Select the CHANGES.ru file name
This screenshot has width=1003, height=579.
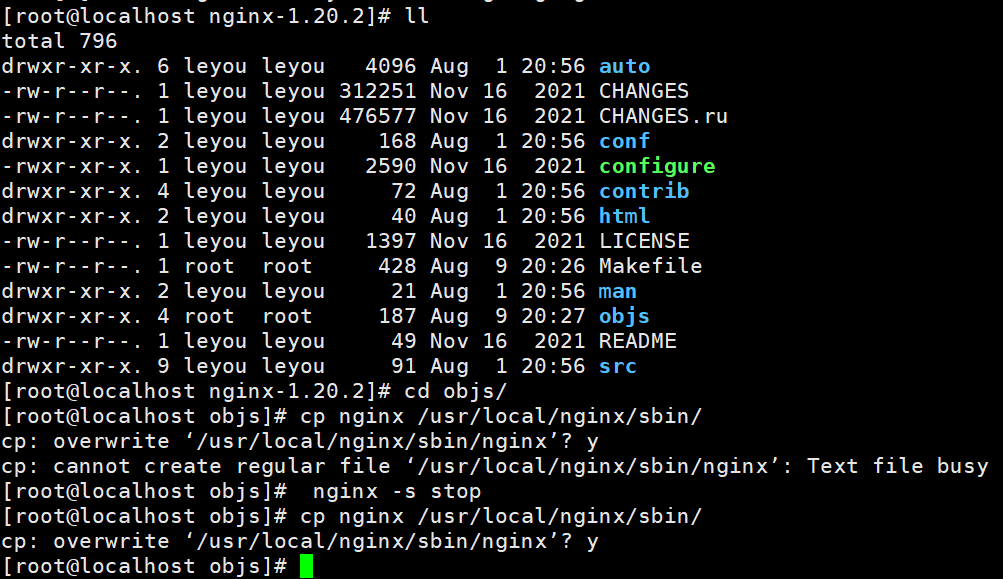[x=663, y=116]
